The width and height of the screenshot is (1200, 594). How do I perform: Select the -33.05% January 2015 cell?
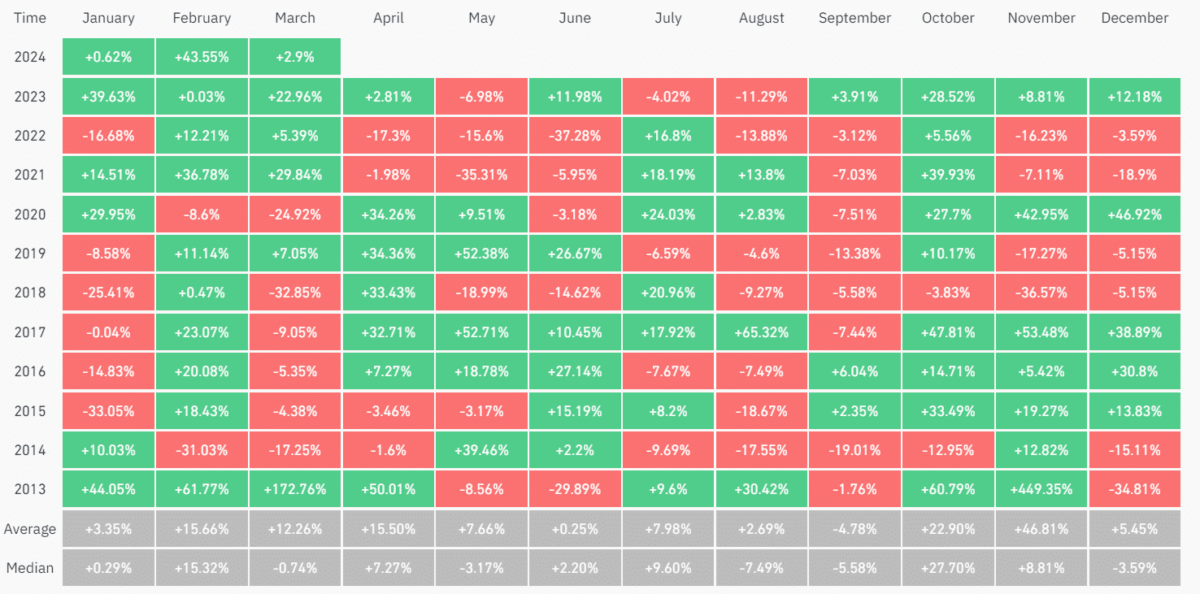click(108, 411)
